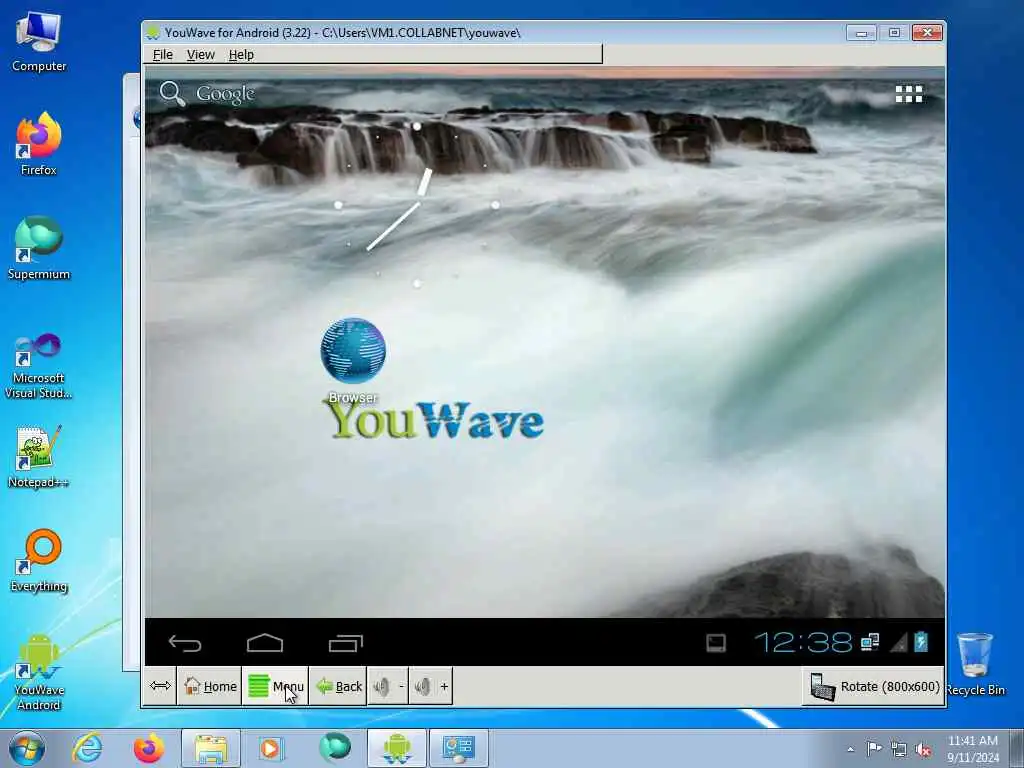Open the File menu

click(163, 55)
